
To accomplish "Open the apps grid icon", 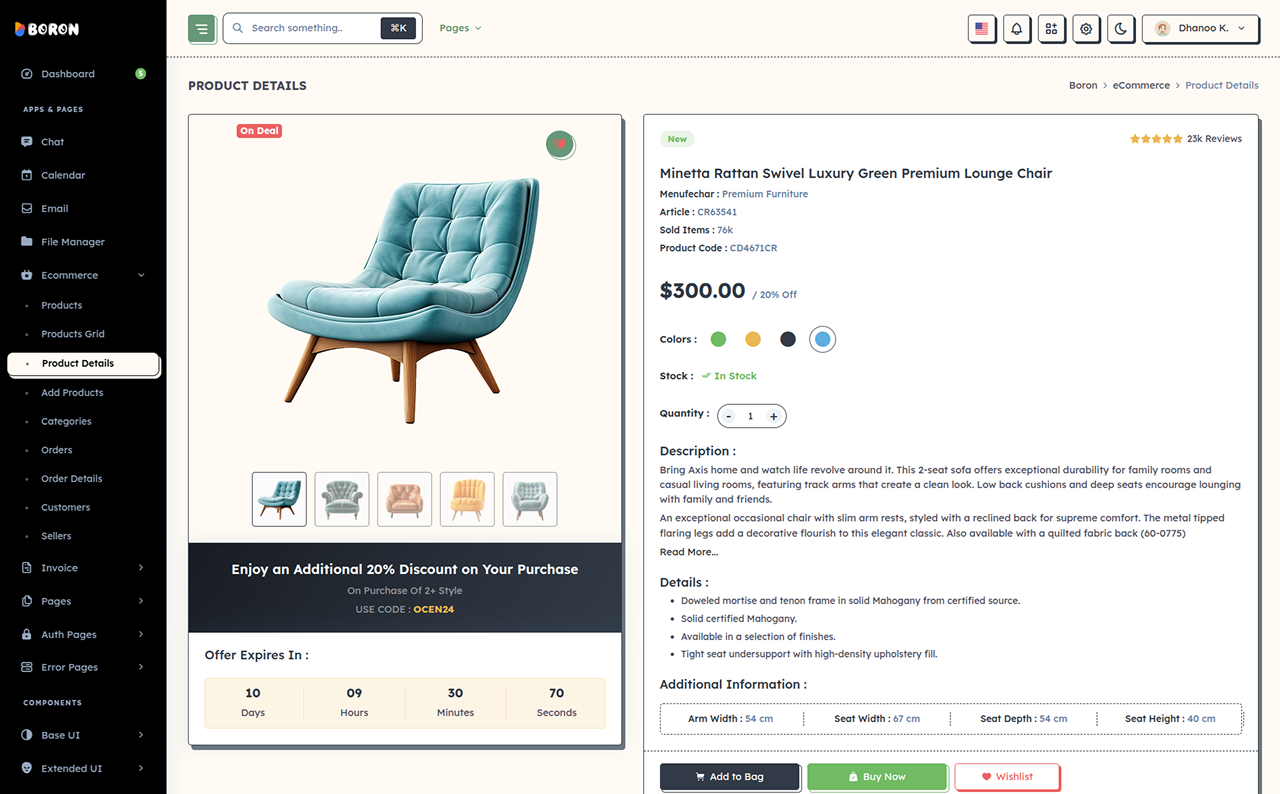I will coord(1051,29).
